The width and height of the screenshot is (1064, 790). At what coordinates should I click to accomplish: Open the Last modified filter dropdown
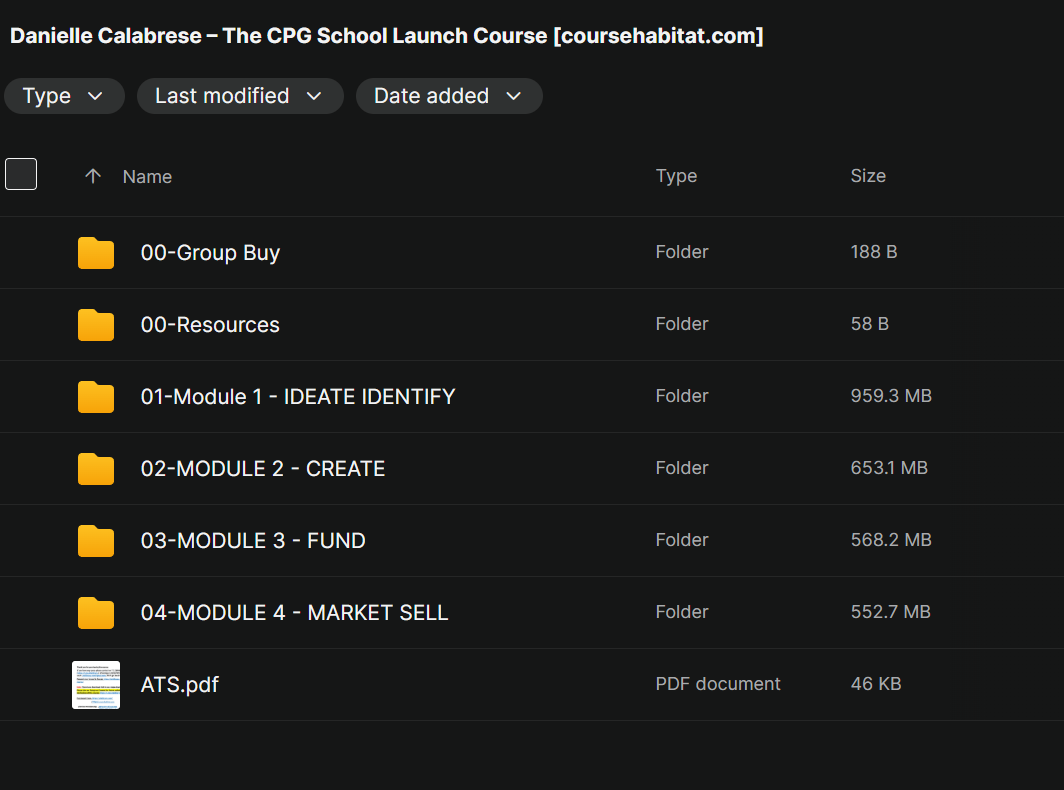(240, 96)
